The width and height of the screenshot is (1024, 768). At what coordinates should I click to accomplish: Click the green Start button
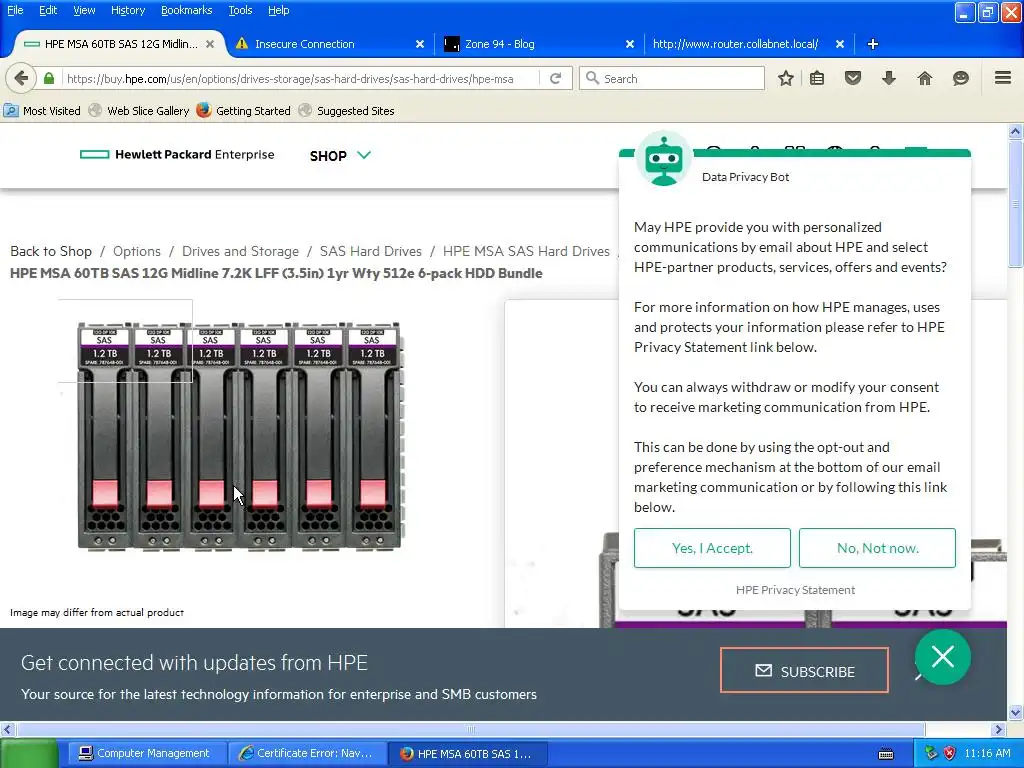click(x=29, y=754)
